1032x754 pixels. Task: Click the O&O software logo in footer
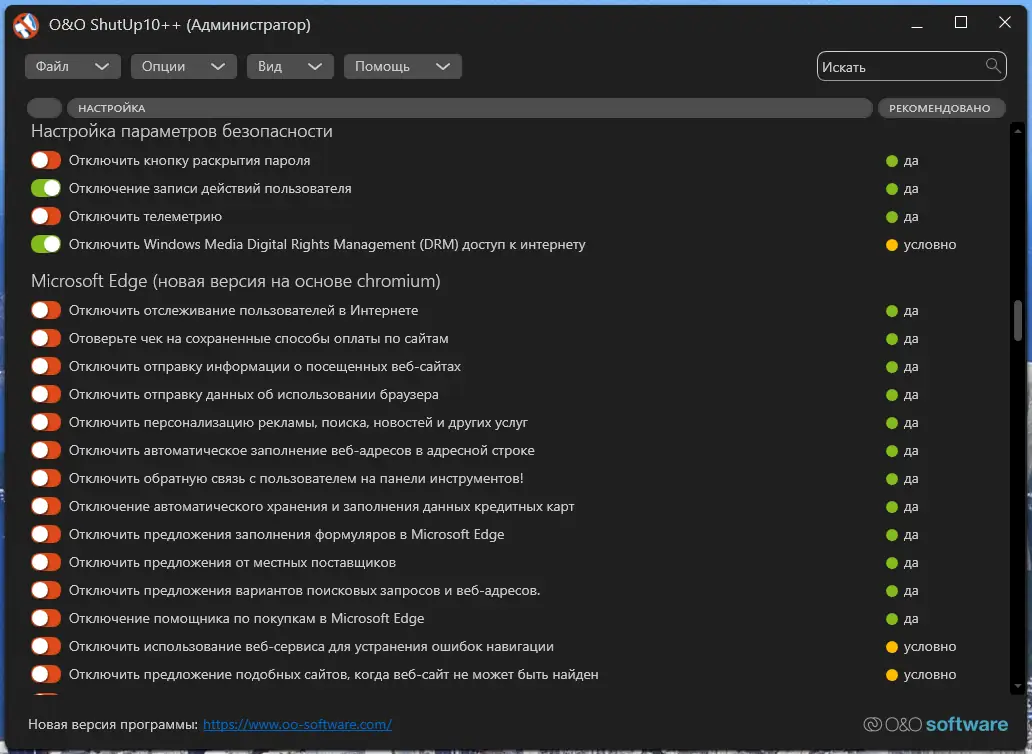(x=935, y=724)
